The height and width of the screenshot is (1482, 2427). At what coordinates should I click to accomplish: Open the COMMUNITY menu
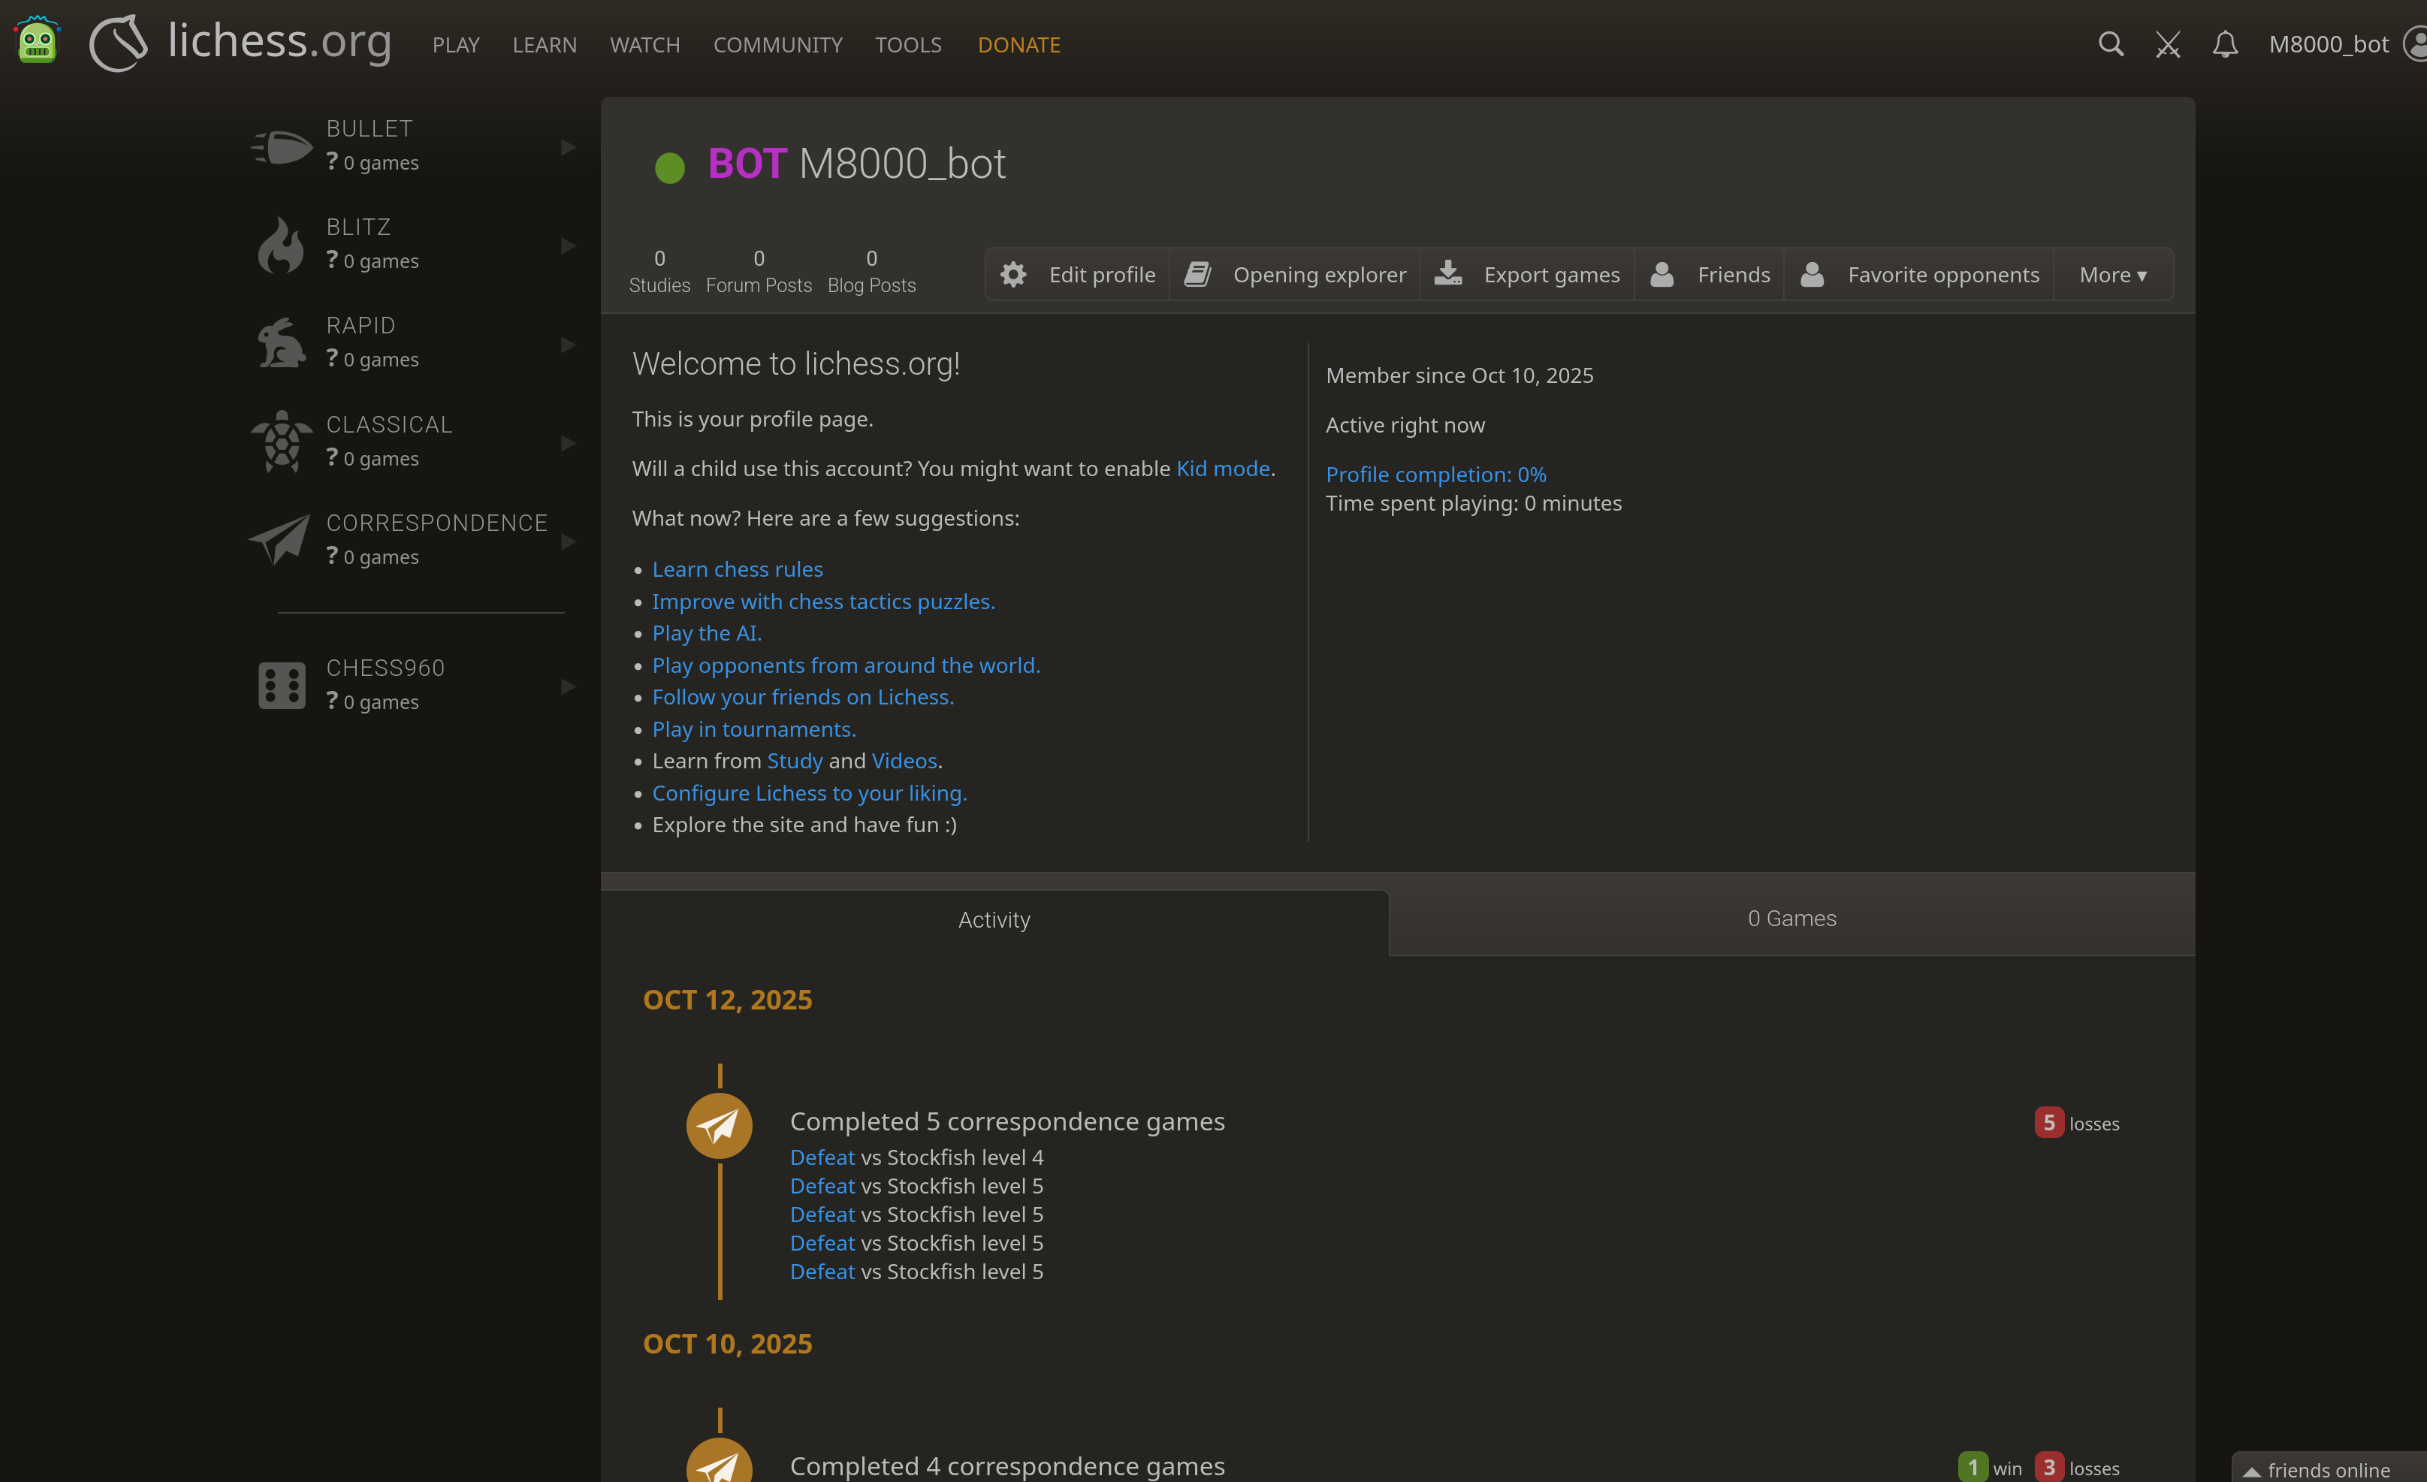click(777, 45)
